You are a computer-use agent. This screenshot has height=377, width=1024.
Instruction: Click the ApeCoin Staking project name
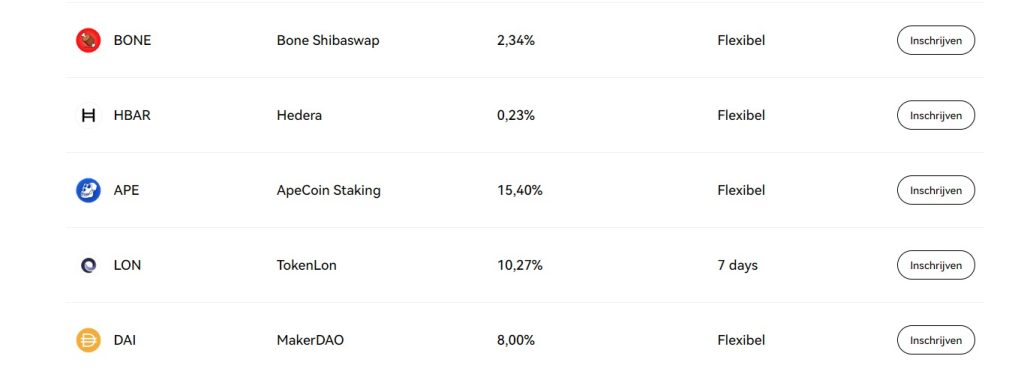point(328,191)
